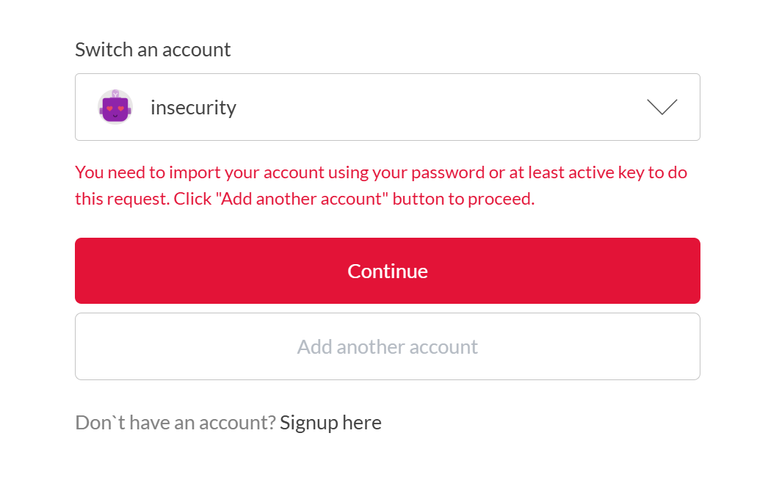This screenshot has height=485, width=768.
Task: Click the white Continue label text
Action: pyautogui.click(x=387, y=271)
